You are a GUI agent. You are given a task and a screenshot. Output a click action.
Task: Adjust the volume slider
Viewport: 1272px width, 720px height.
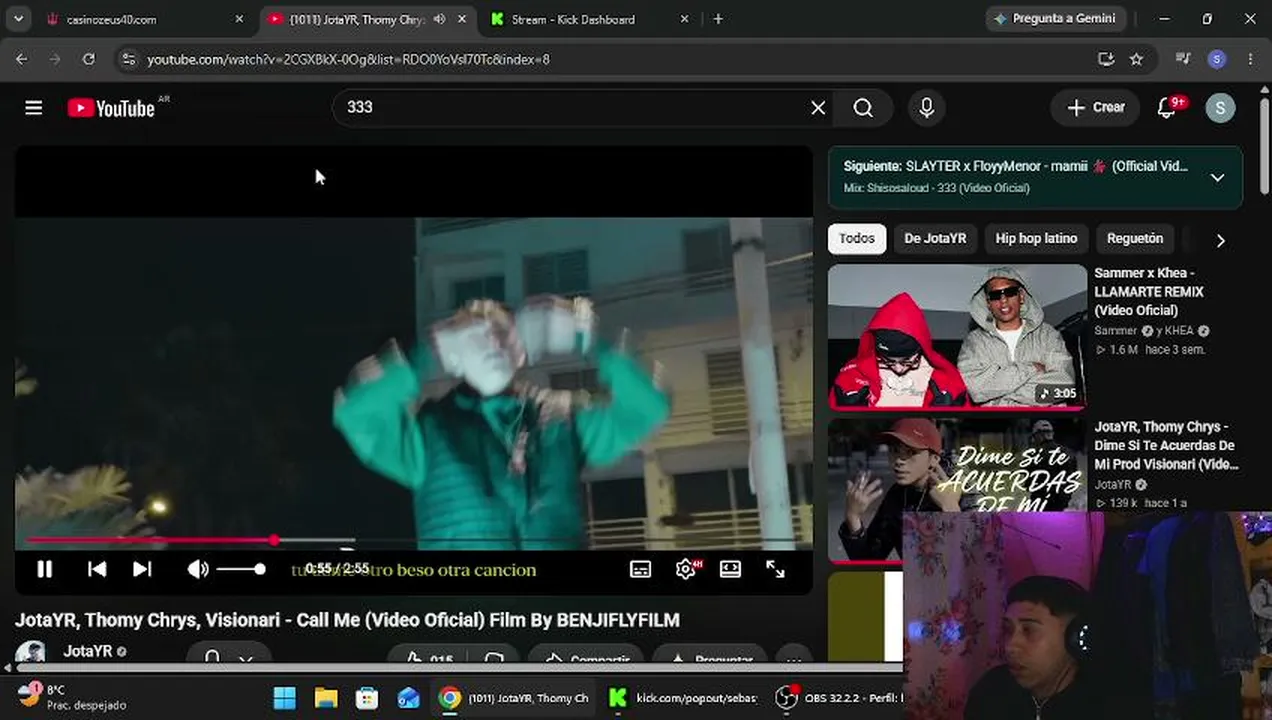[x=241, y=569]
